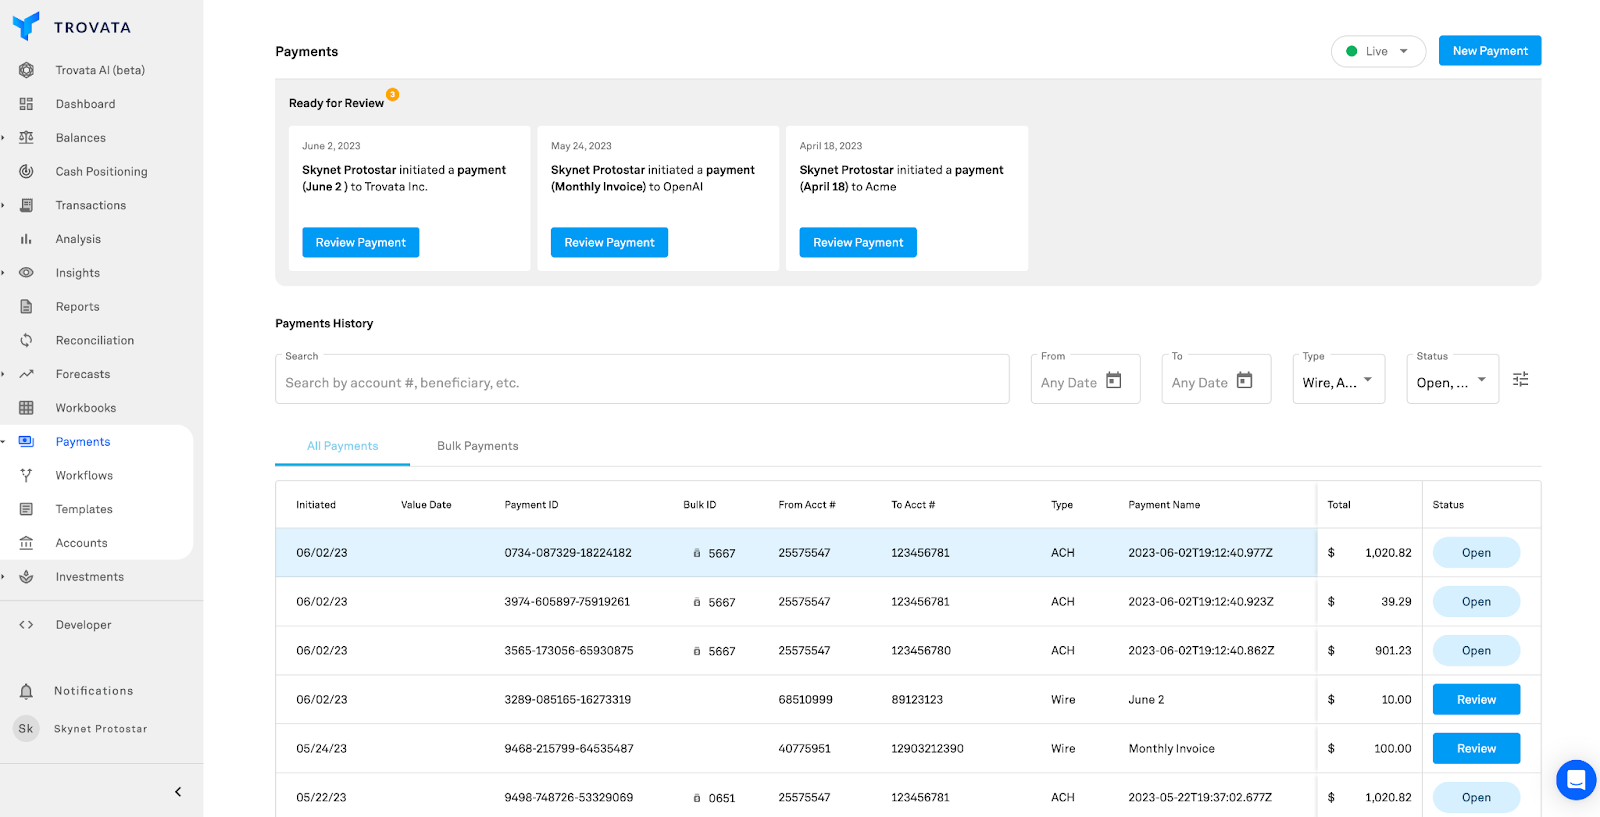Click the calendar icon in To date

tap(1244, 381)
